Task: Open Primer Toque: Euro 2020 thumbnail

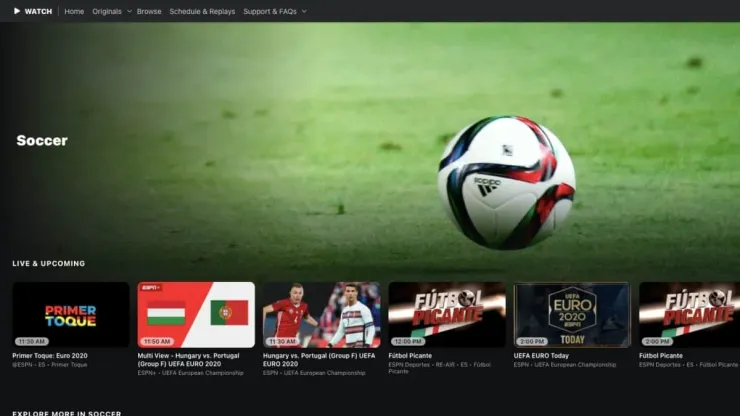Action: pos(70,314)
